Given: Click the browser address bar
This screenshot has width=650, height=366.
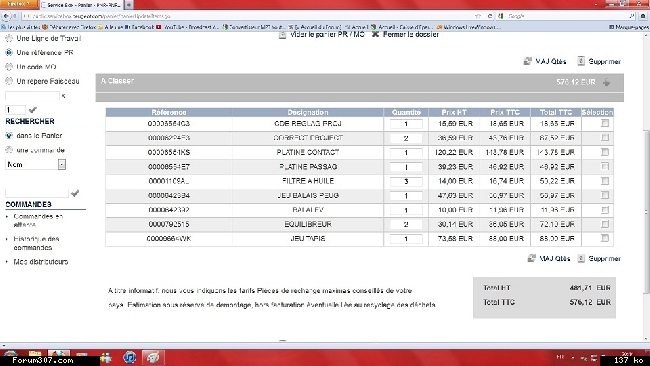Looking at the screenshot, I should pos(249,16).
